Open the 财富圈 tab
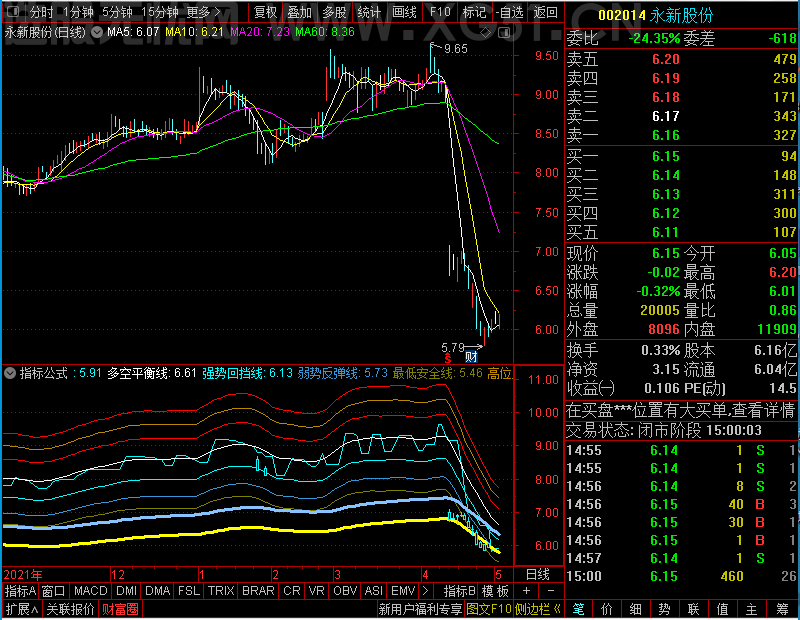800x620 pixels. point(120,609)
